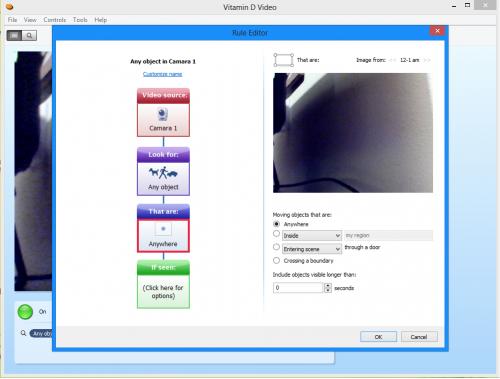Select the Entering scene radio button

(276, 247)
